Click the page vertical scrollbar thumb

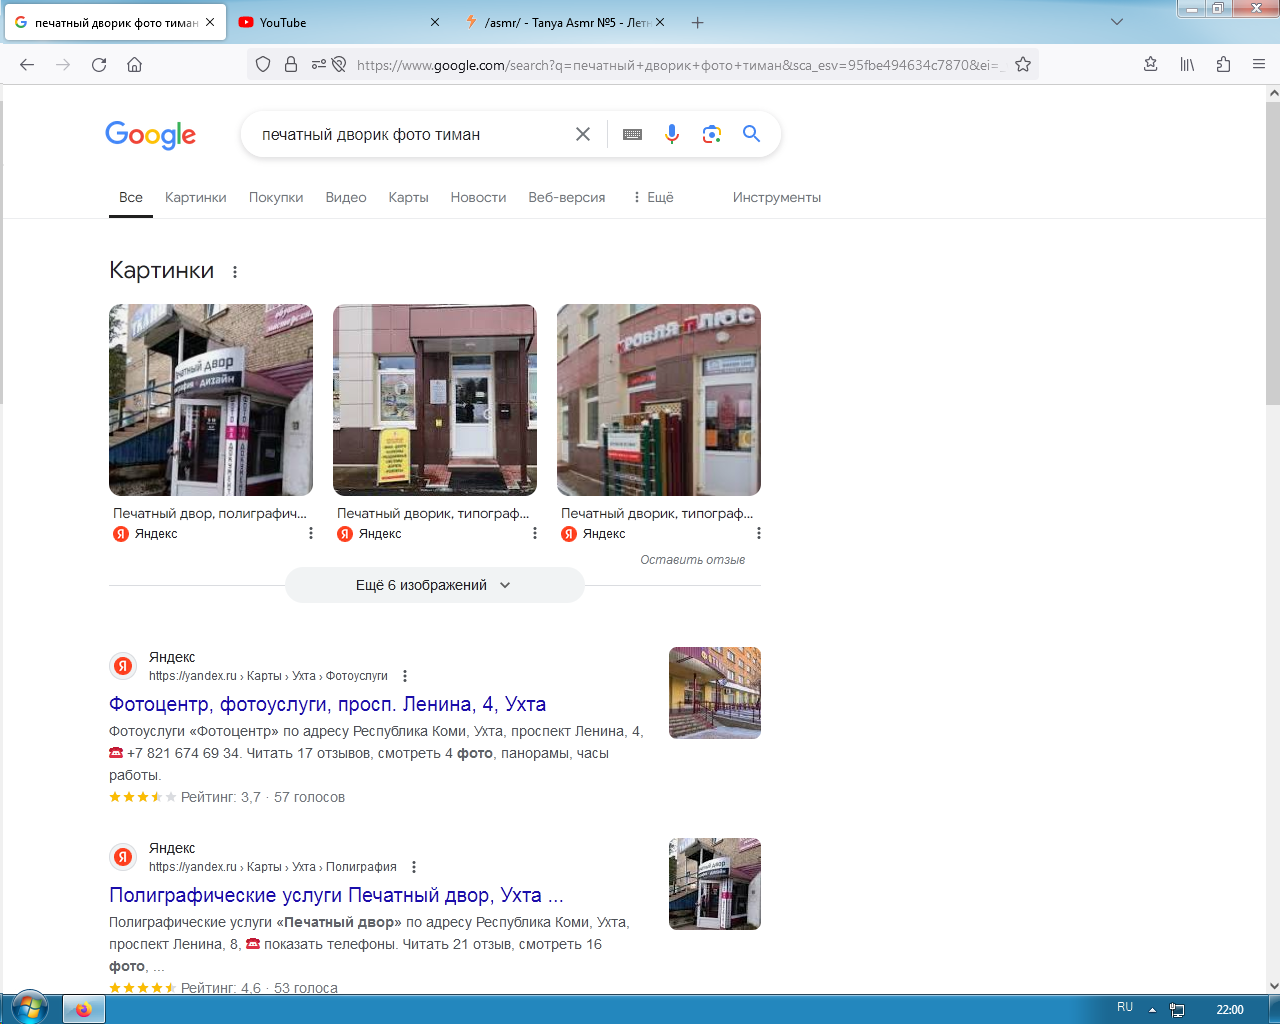1273,252
